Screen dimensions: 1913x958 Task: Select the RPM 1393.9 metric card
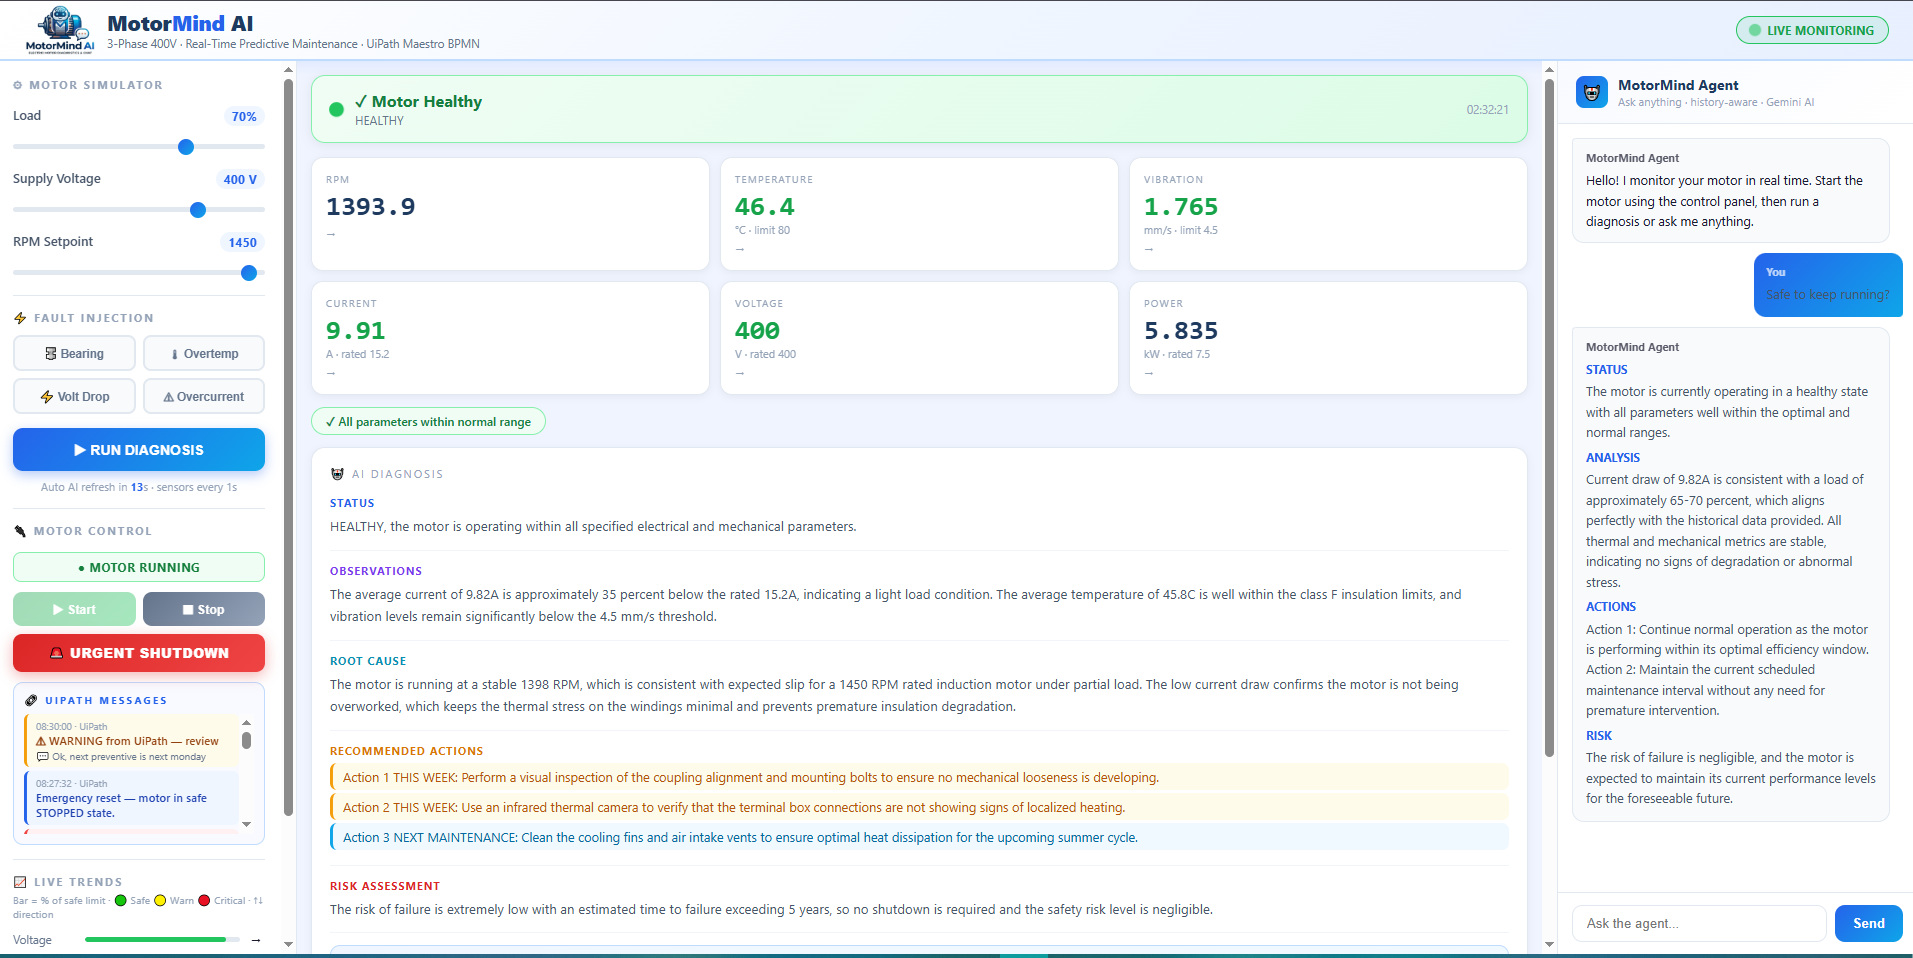pos(510,214)
